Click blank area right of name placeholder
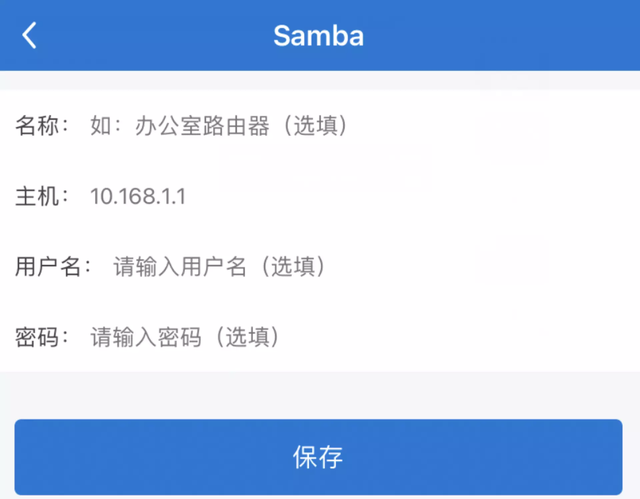Viewport: 640px width, 499px height. click(x=488, y=125)
